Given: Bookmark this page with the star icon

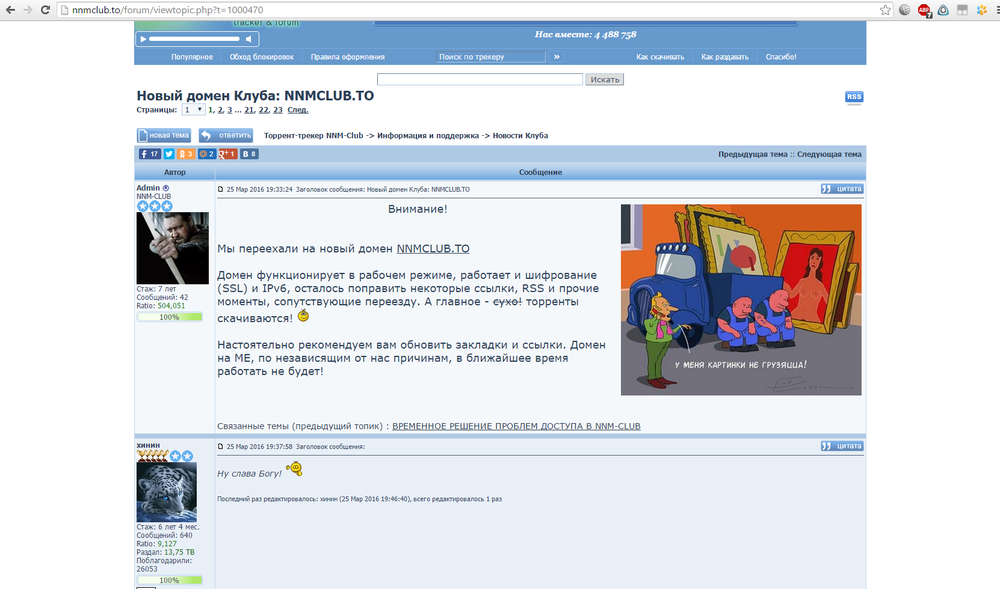Looking at the screenshot, I should (885, 10).
